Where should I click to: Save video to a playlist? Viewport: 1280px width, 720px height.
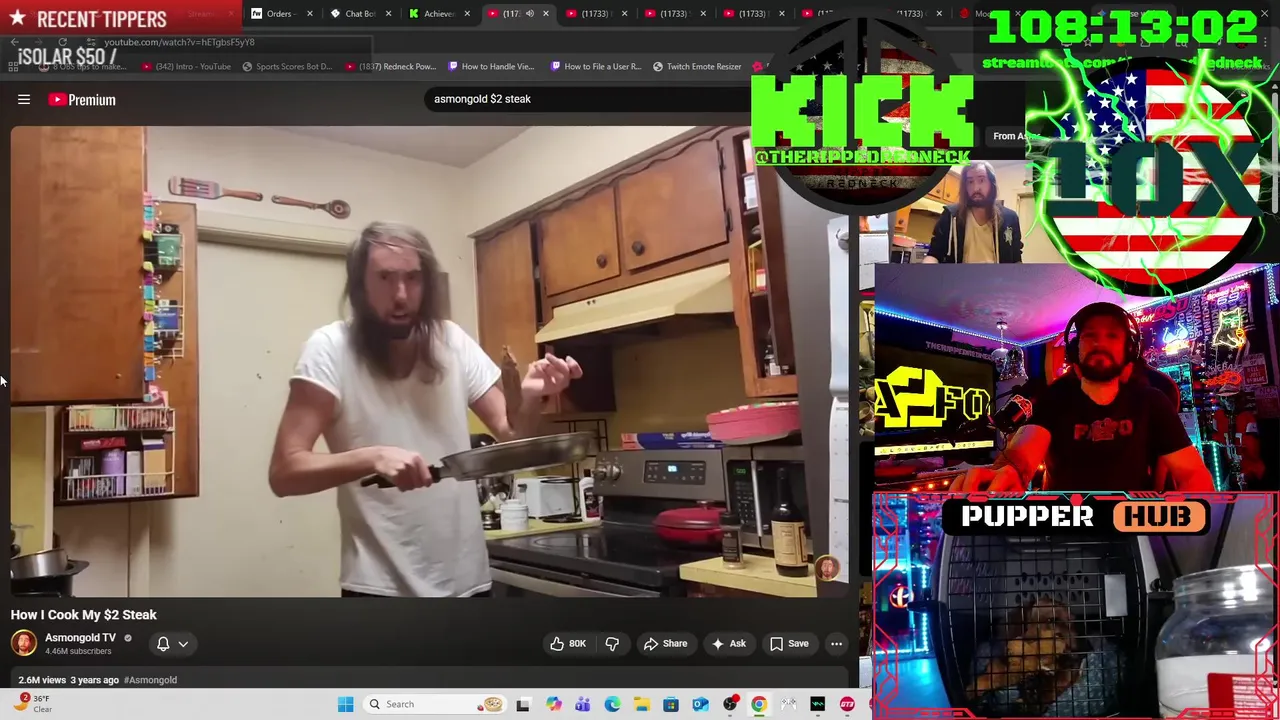(x=788, y=644)
